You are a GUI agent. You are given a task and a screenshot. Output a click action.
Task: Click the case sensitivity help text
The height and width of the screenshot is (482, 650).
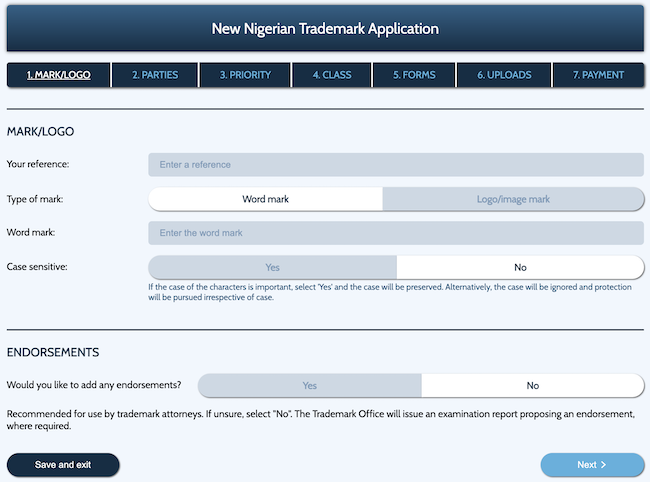click(390, 292)
